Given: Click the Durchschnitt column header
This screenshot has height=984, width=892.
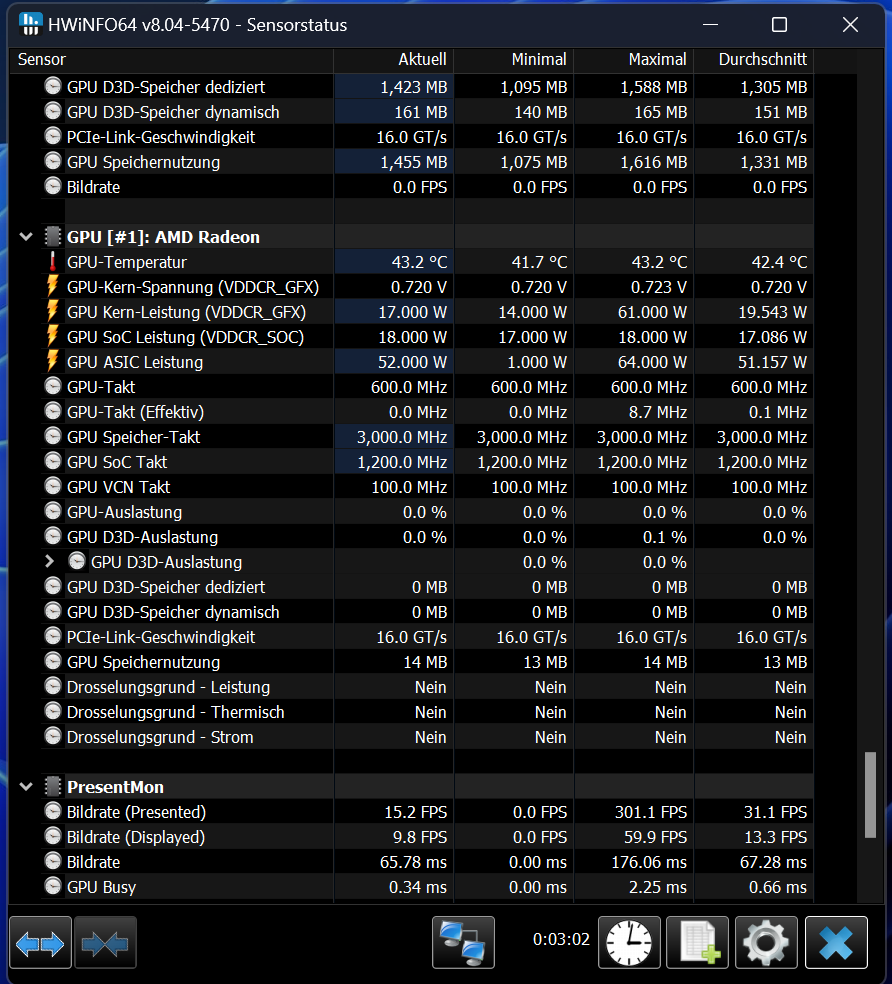Looking at the screenshot, I should [x=754, y=60].
